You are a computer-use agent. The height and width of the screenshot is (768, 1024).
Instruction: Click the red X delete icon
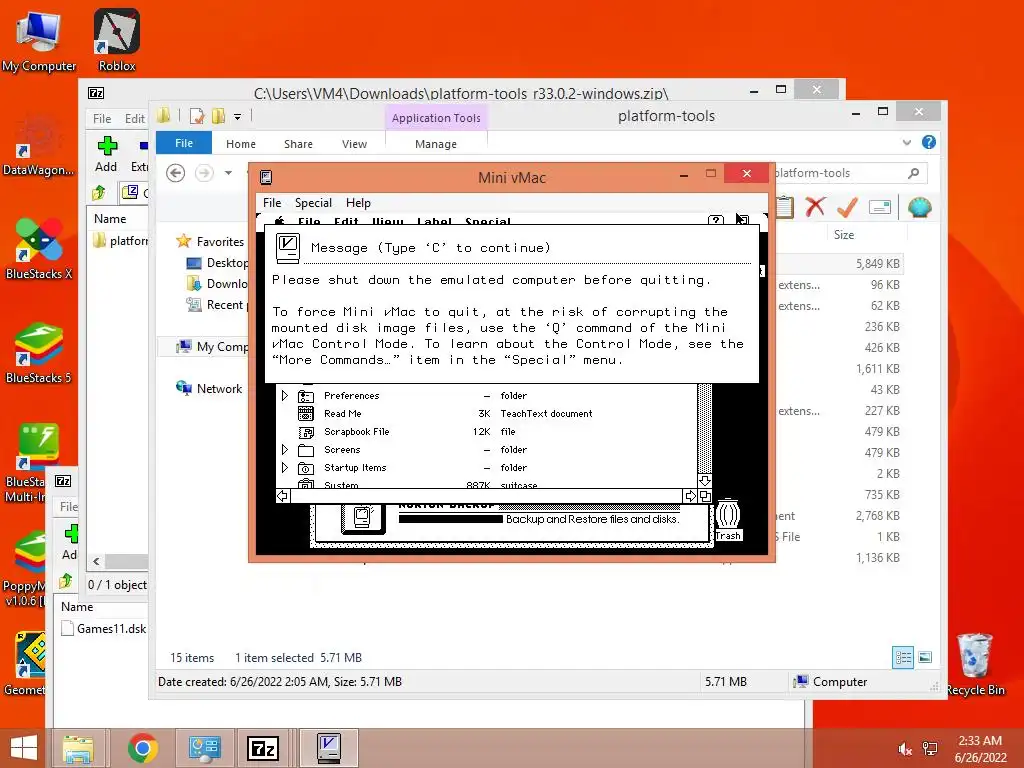tap(815, 208)
